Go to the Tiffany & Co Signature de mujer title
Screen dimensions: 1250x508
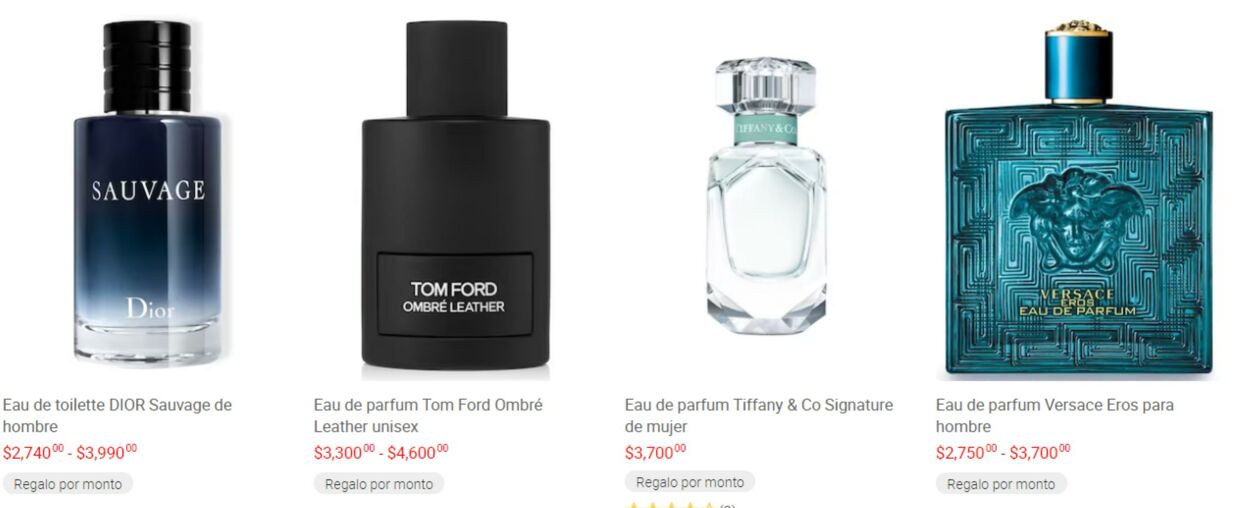[x=759, y=416]
